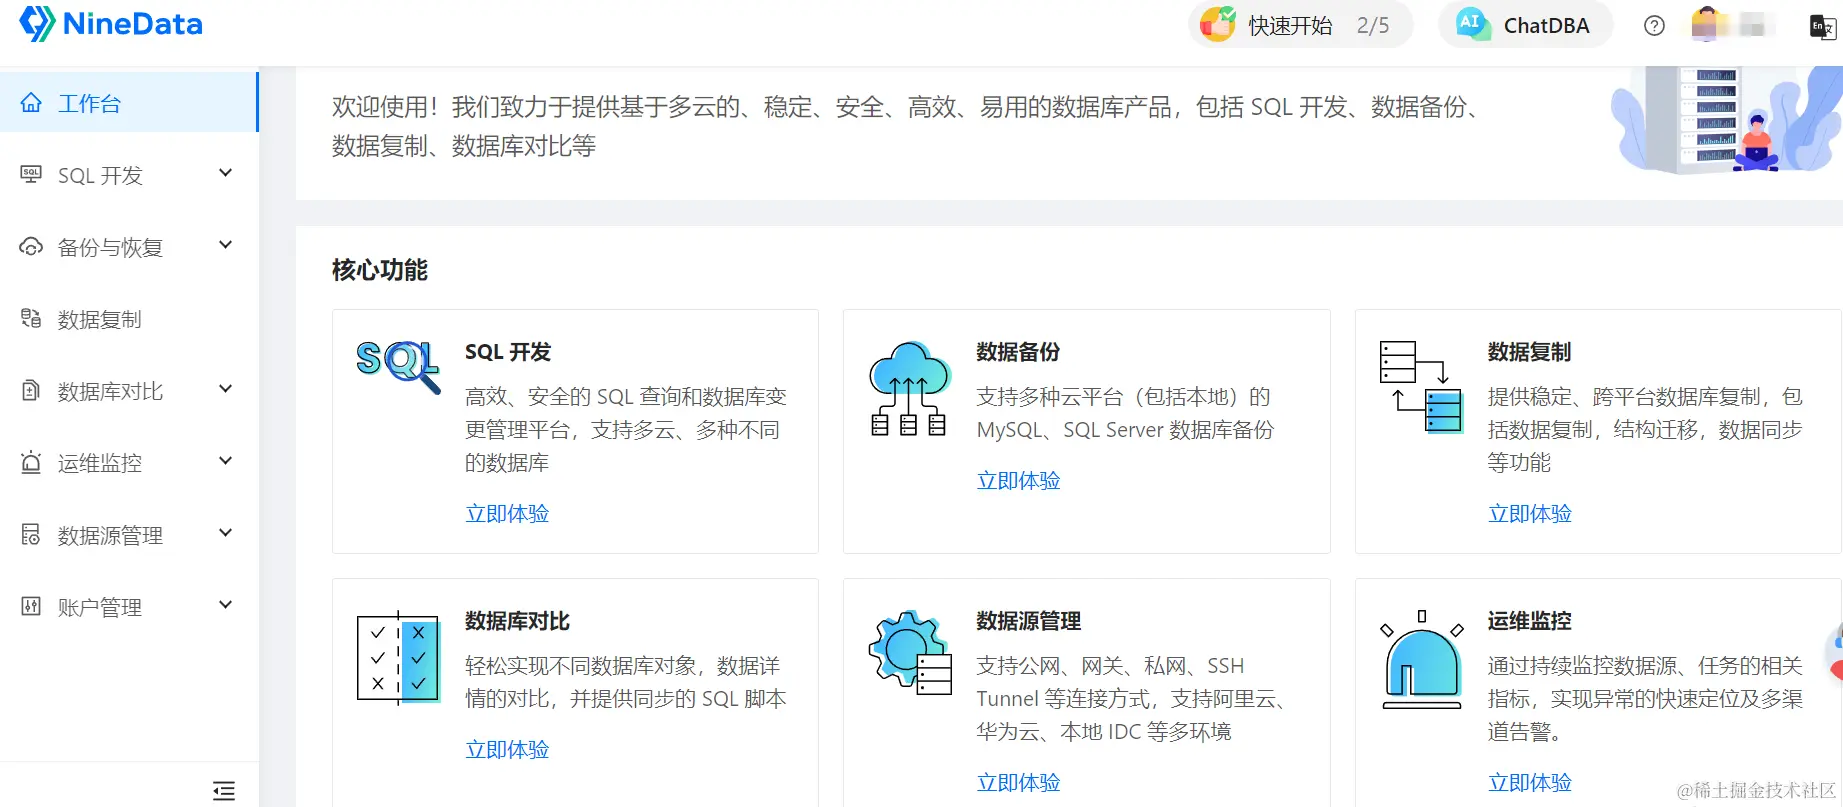
Task: Collapse the sidebar with the fold icon
Action: pos(224,791)
